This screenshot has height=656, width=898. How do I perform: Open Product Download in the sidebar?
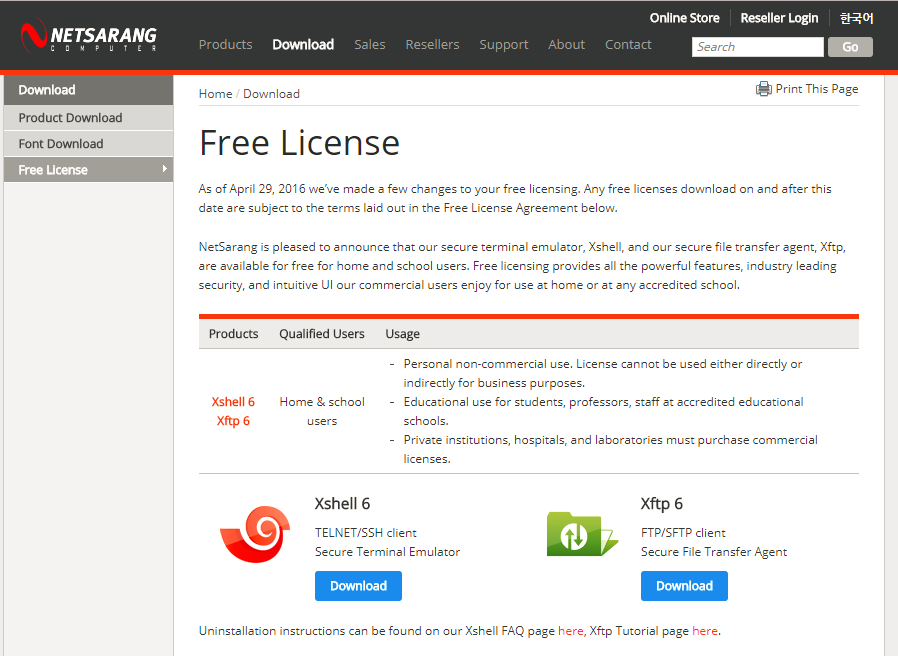(x=88, y=117)
